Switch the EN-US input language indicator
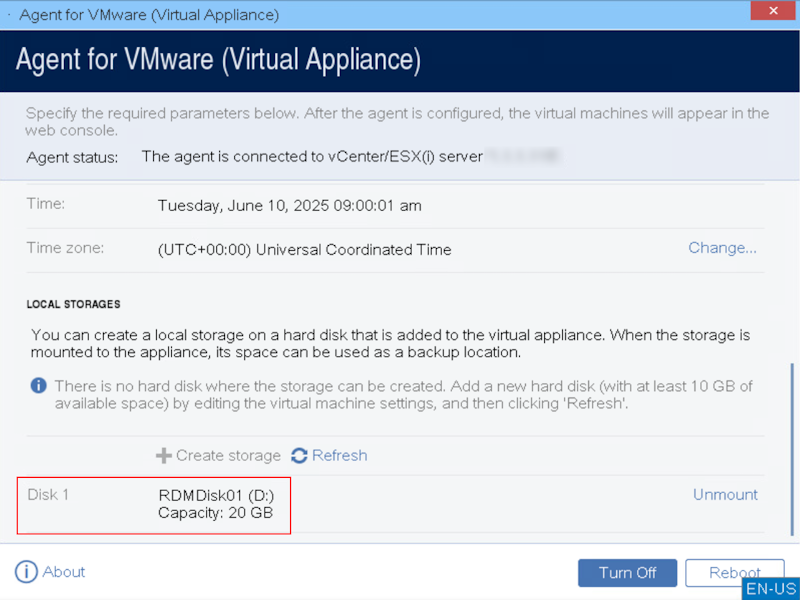This screenshot has height=600, width=800. 770,588
